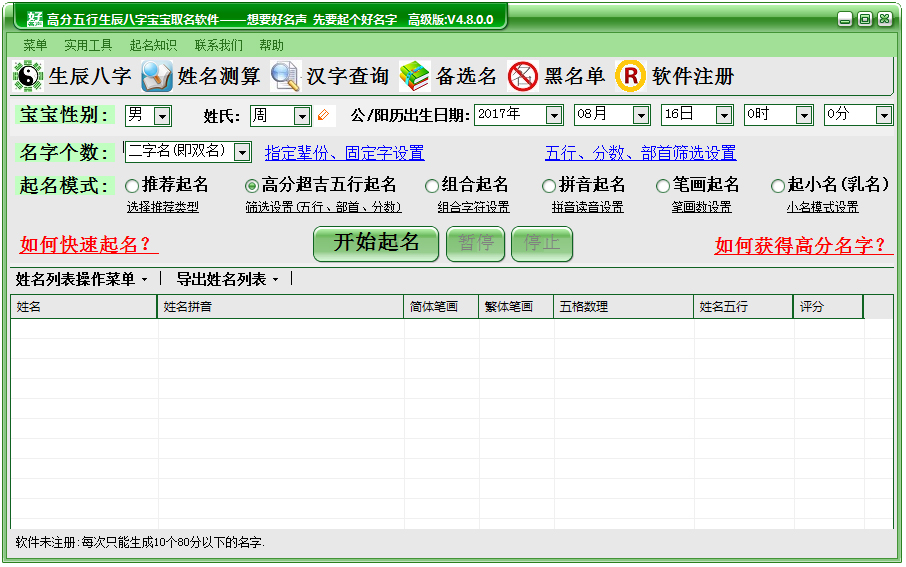Click the 暂停 pause button
This screenshot has width=906, height=567.
click(x=476, y=243)
